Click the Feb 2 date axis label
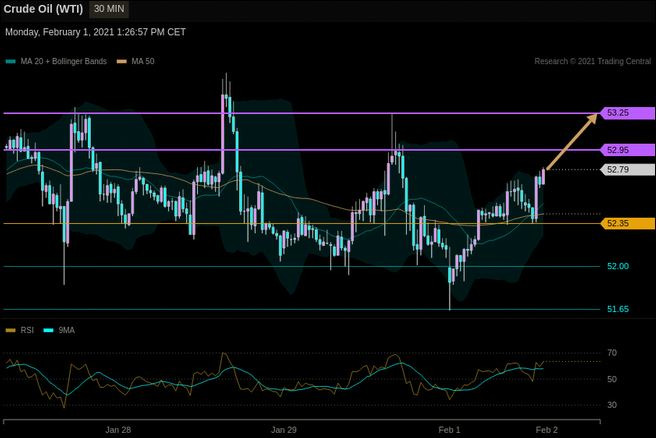 (546, 430)
